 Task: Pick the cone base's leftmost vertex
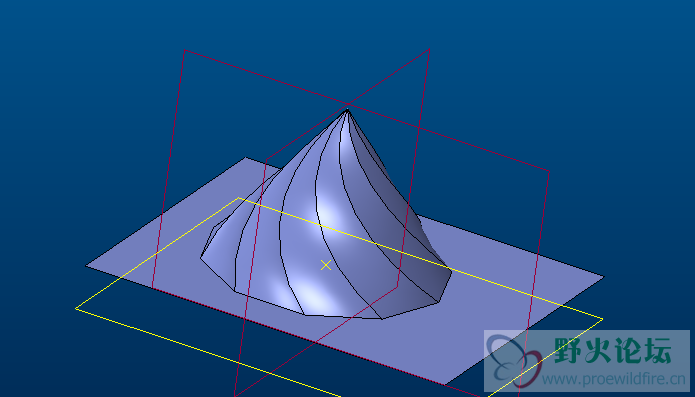(x=200, y=257)
